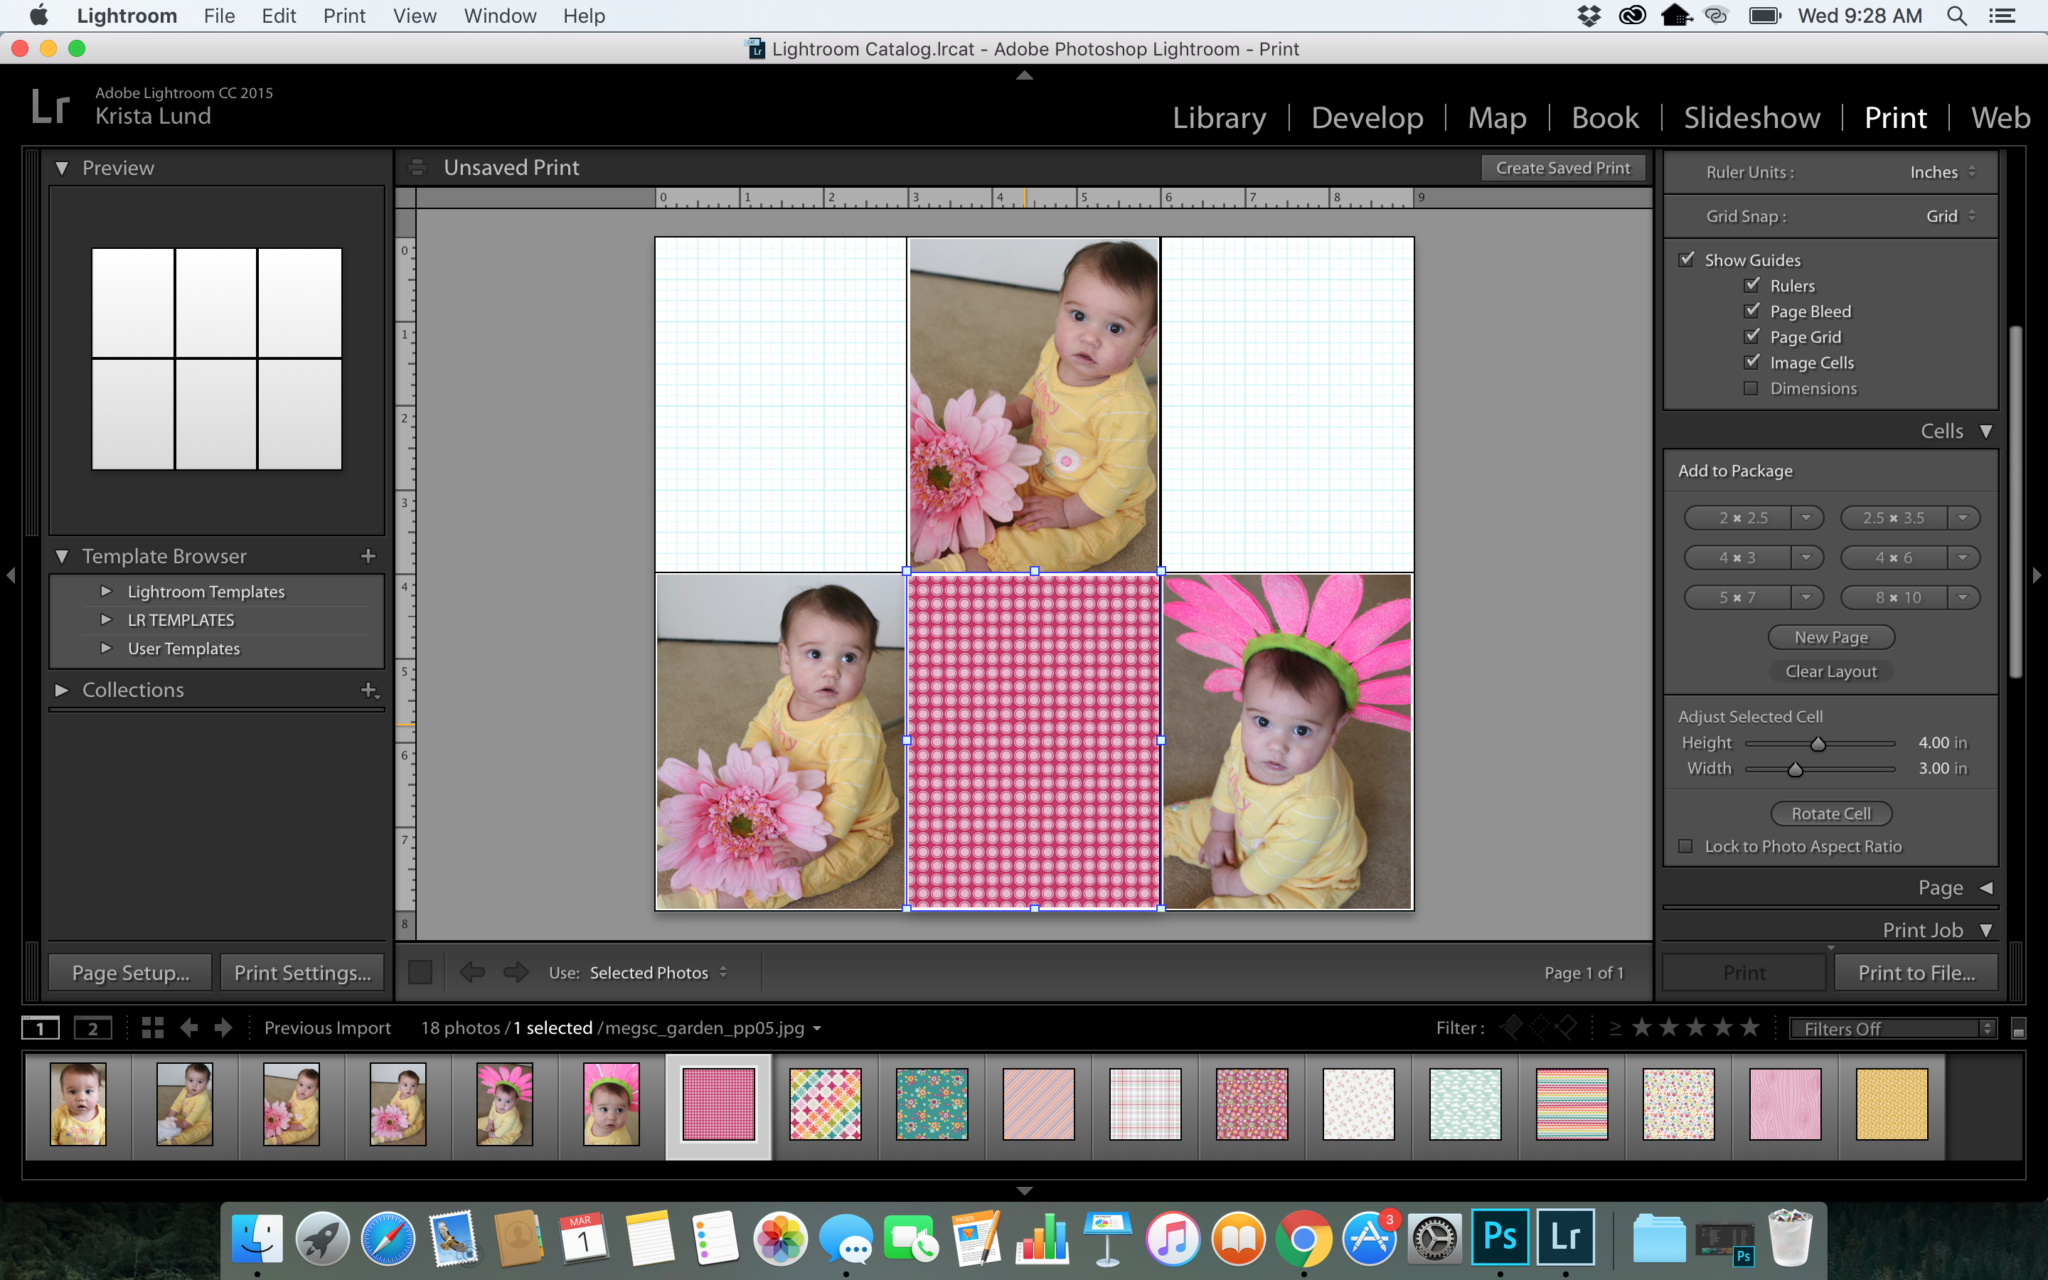
Task: Open the Ruler Units dropdown
Action: [1938, 171]
